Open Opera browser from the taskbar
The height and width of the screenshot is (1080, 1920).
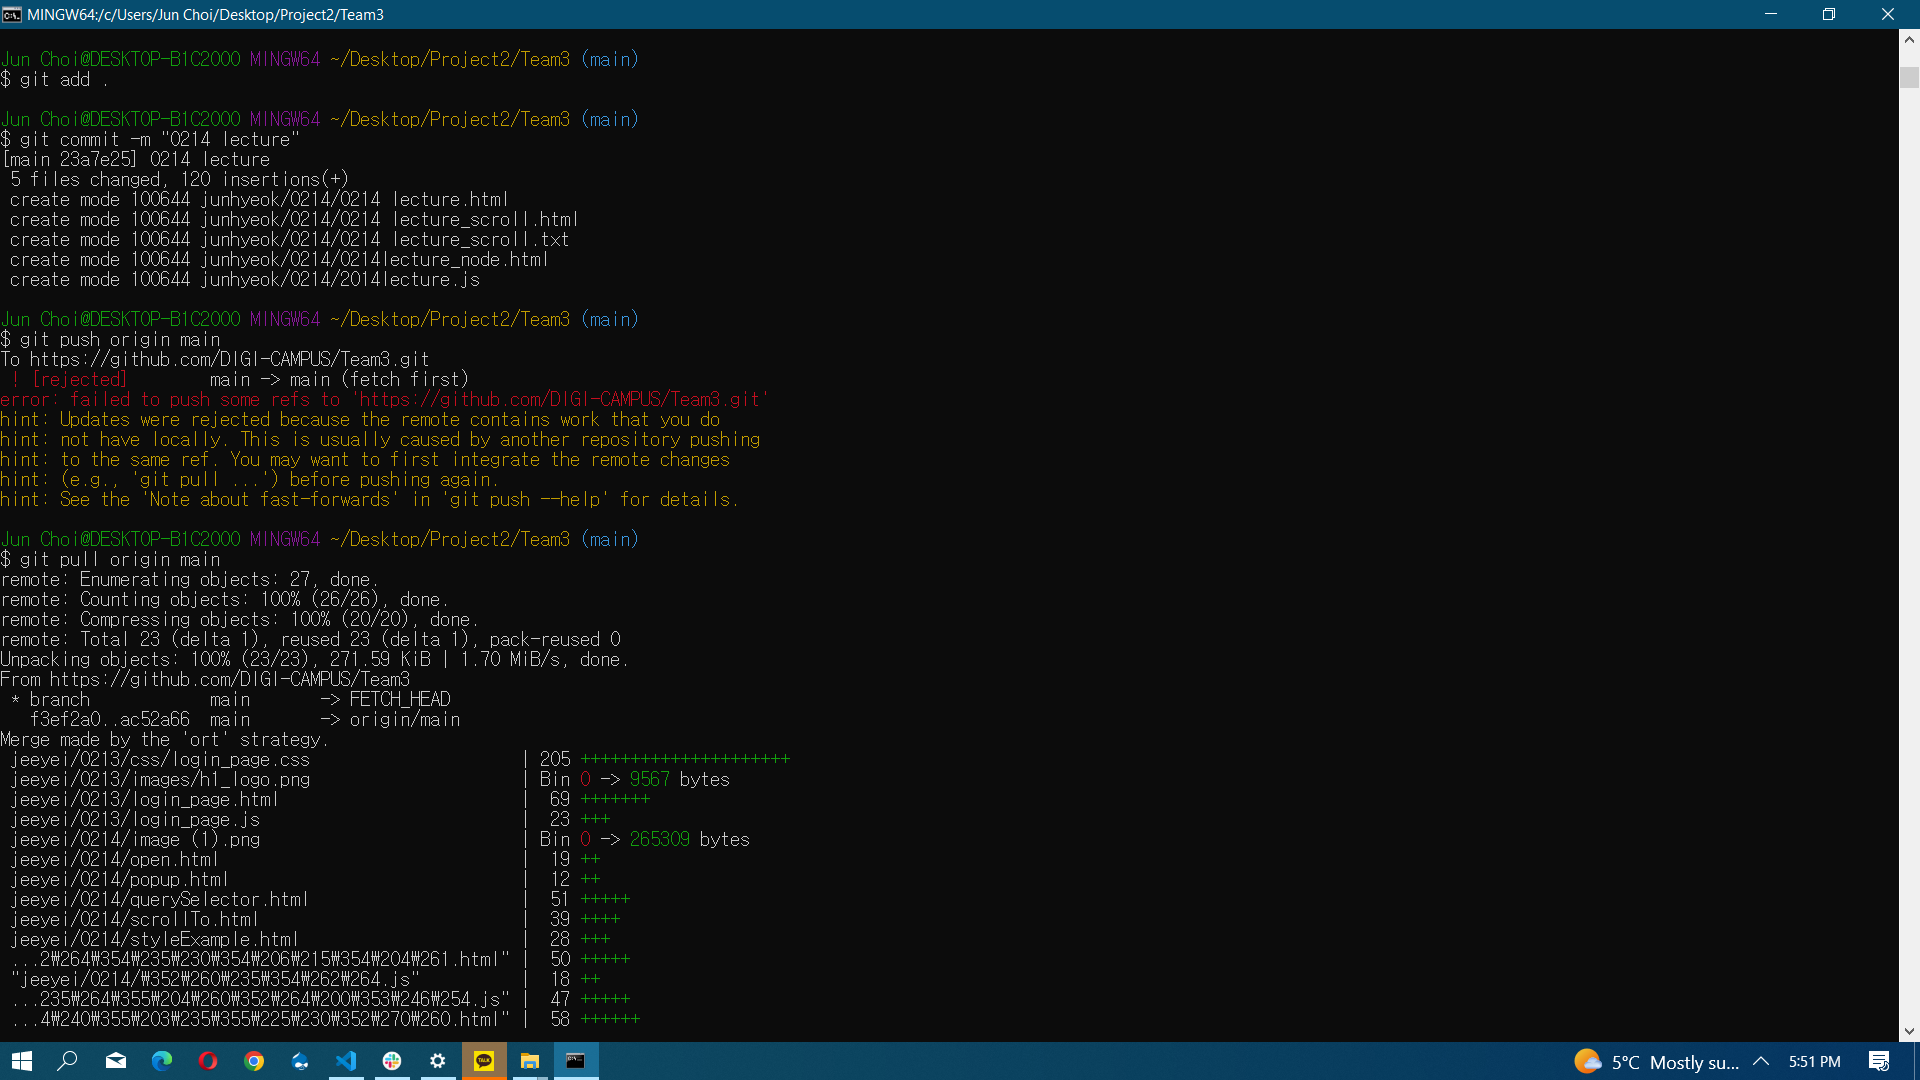pyautogui.click(x=208, y=1061)
